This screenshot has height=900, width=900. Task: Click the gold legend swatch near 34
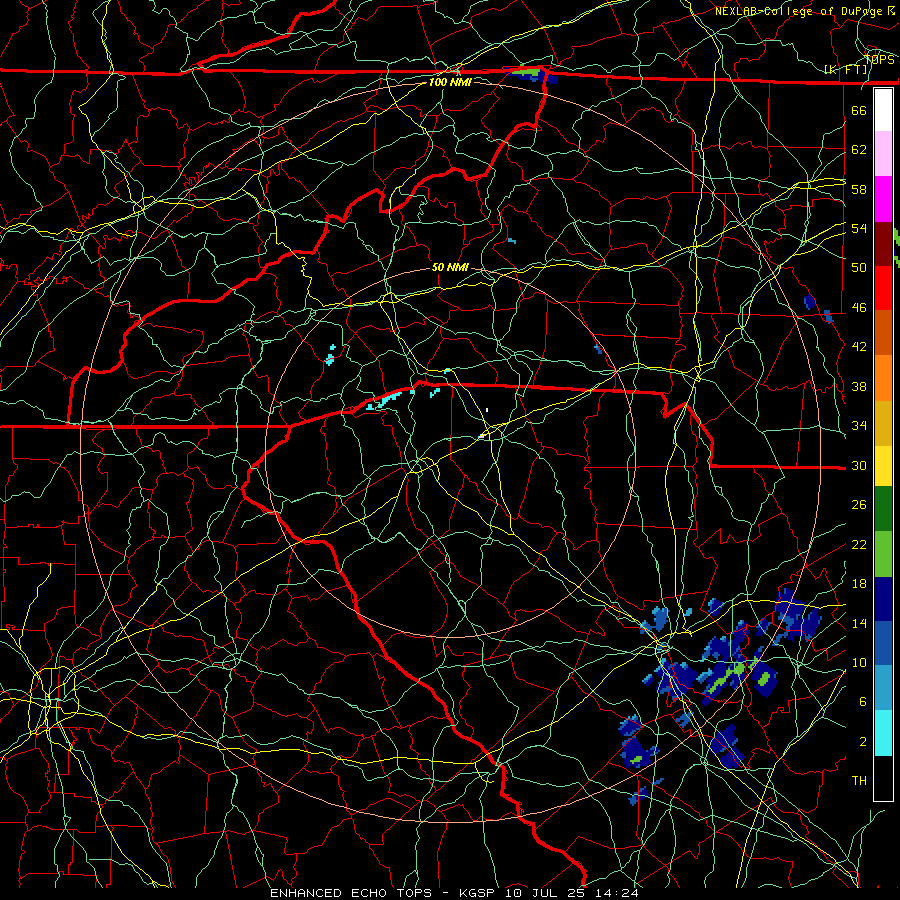click(883, 424)
